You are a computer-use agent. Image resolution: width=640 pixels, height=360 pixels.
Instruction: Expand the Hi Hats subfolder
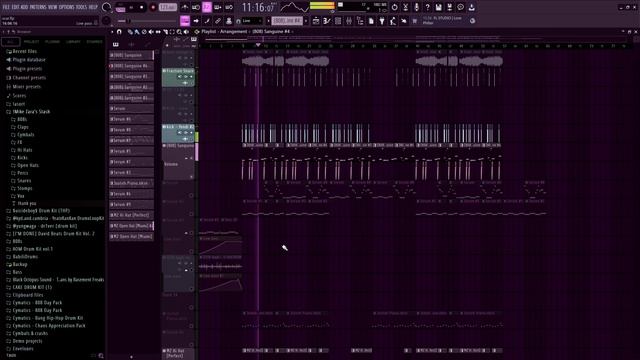pos(24,150)
